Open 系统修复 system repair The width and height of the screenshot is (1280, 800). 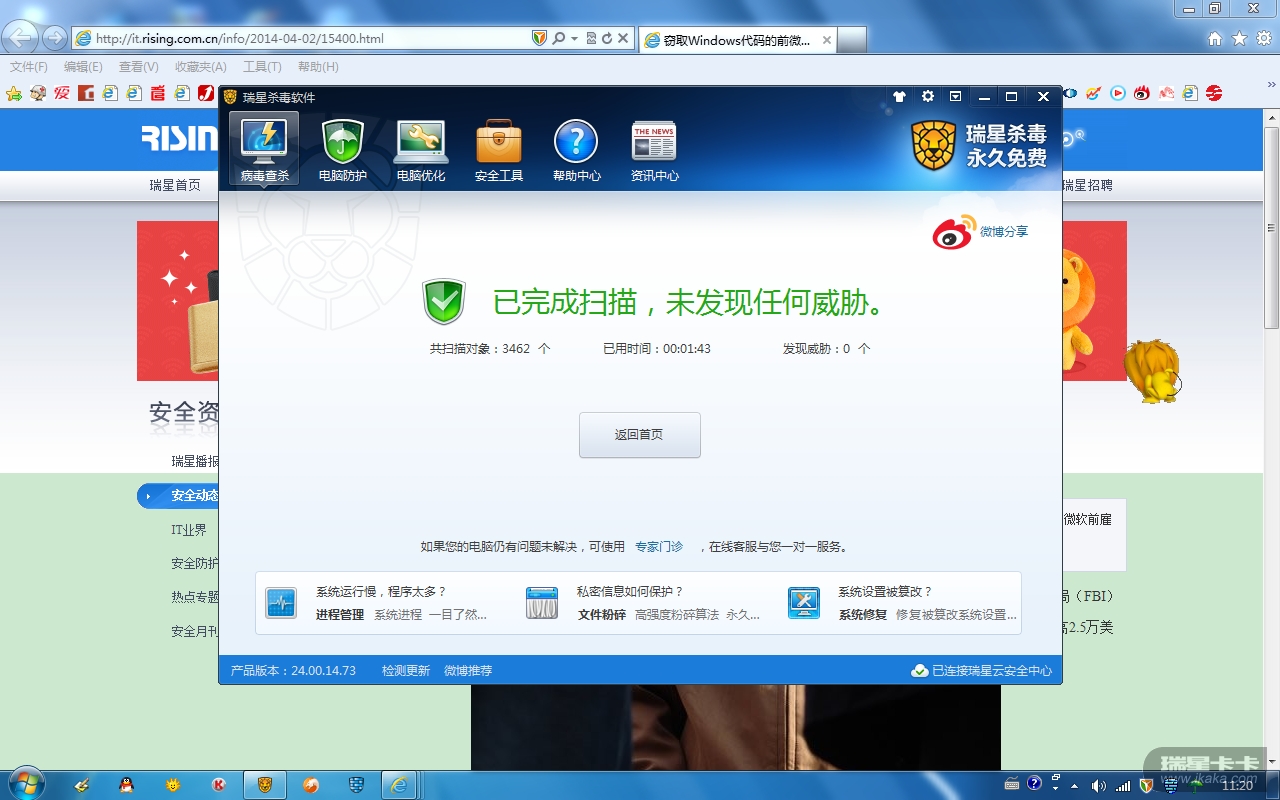coord(863,615)
